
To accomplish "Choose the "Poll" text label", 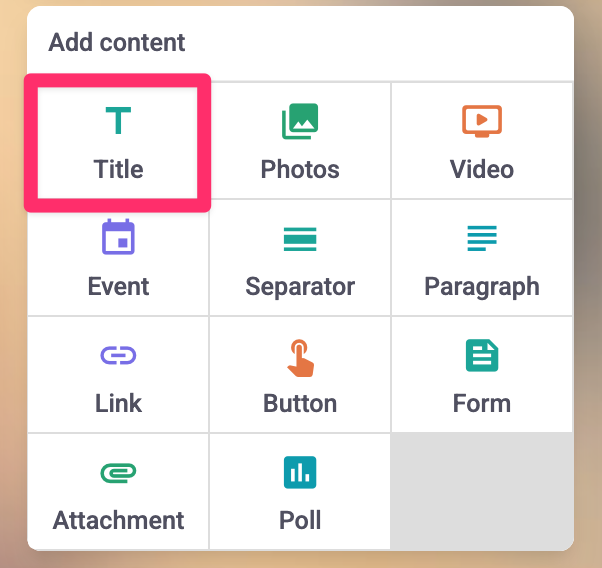I will (x=300, y=520).
